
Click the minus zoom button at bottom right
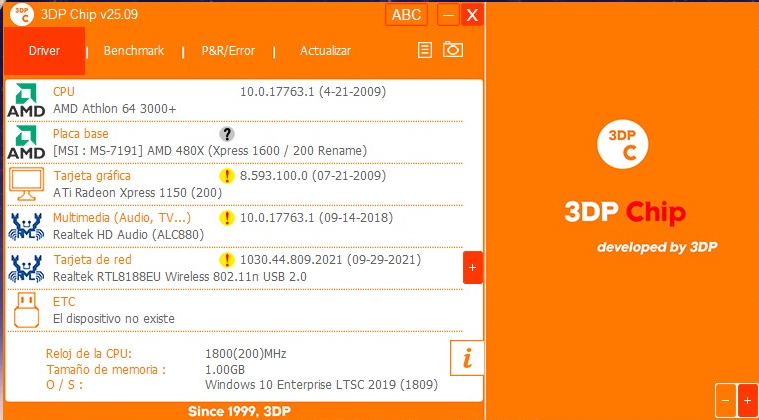[725, 401]
